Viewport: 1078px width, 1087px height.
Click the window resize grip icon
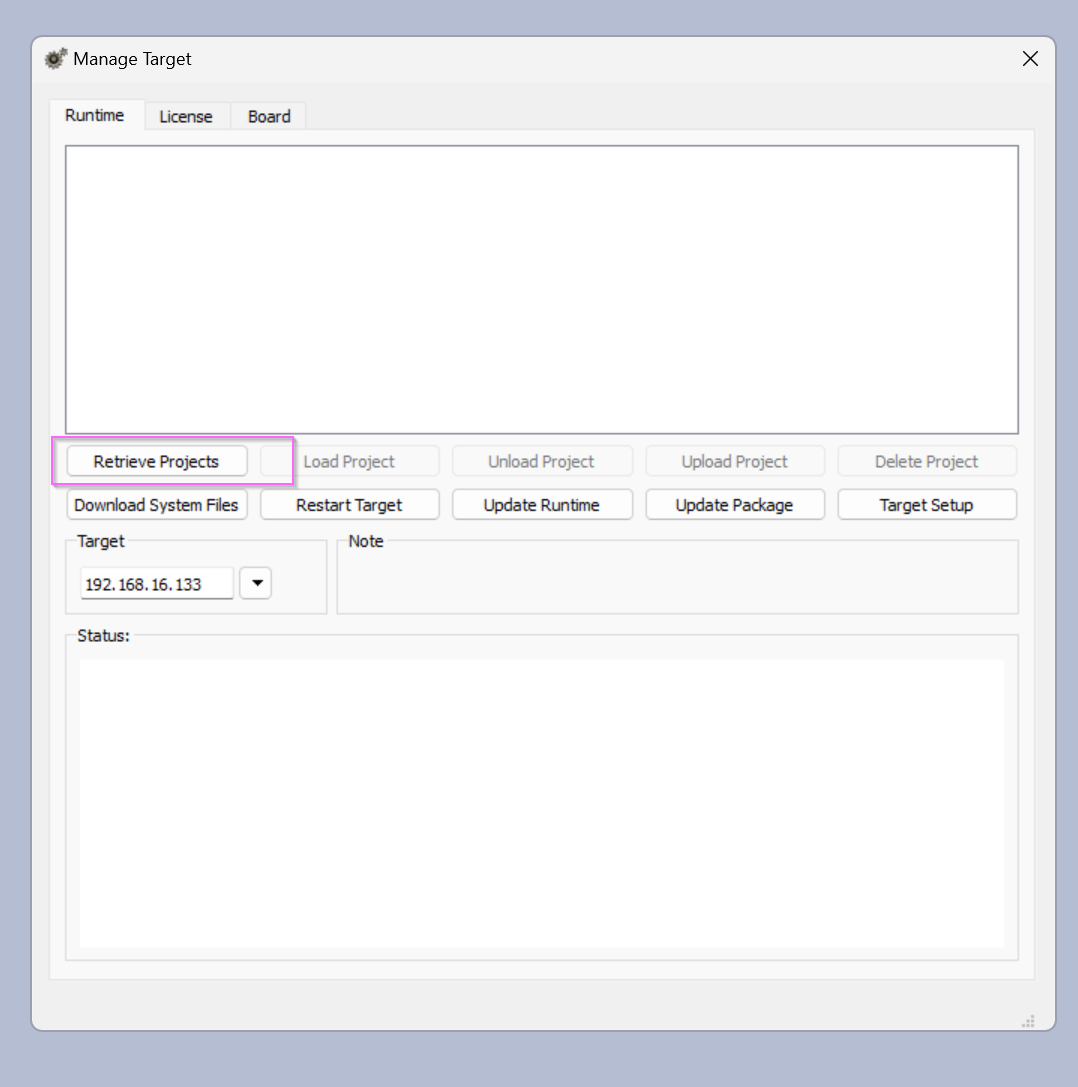click(x=1029, y=1021)
